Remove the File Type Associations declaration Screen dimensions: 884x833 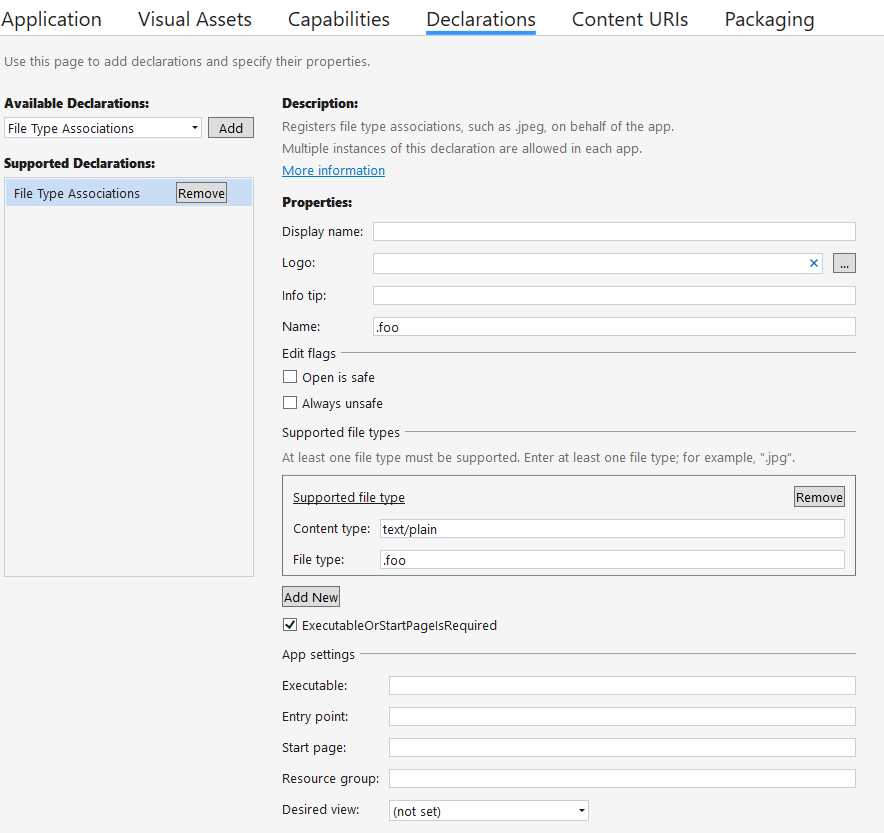(x=200, y=193)
